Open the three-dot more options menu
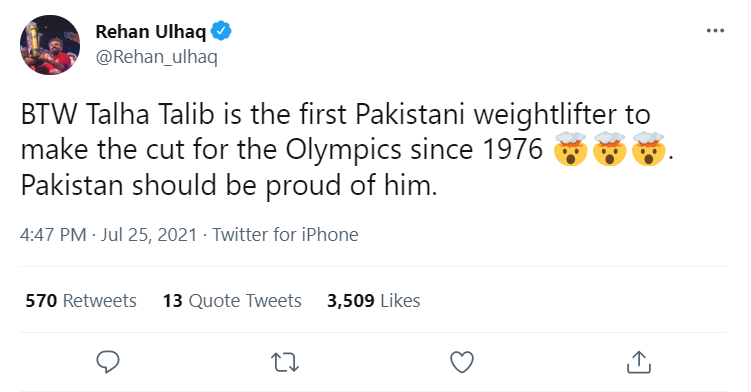Screen dimensions: 751x392 pyautogui.click(x=715, y=31)
